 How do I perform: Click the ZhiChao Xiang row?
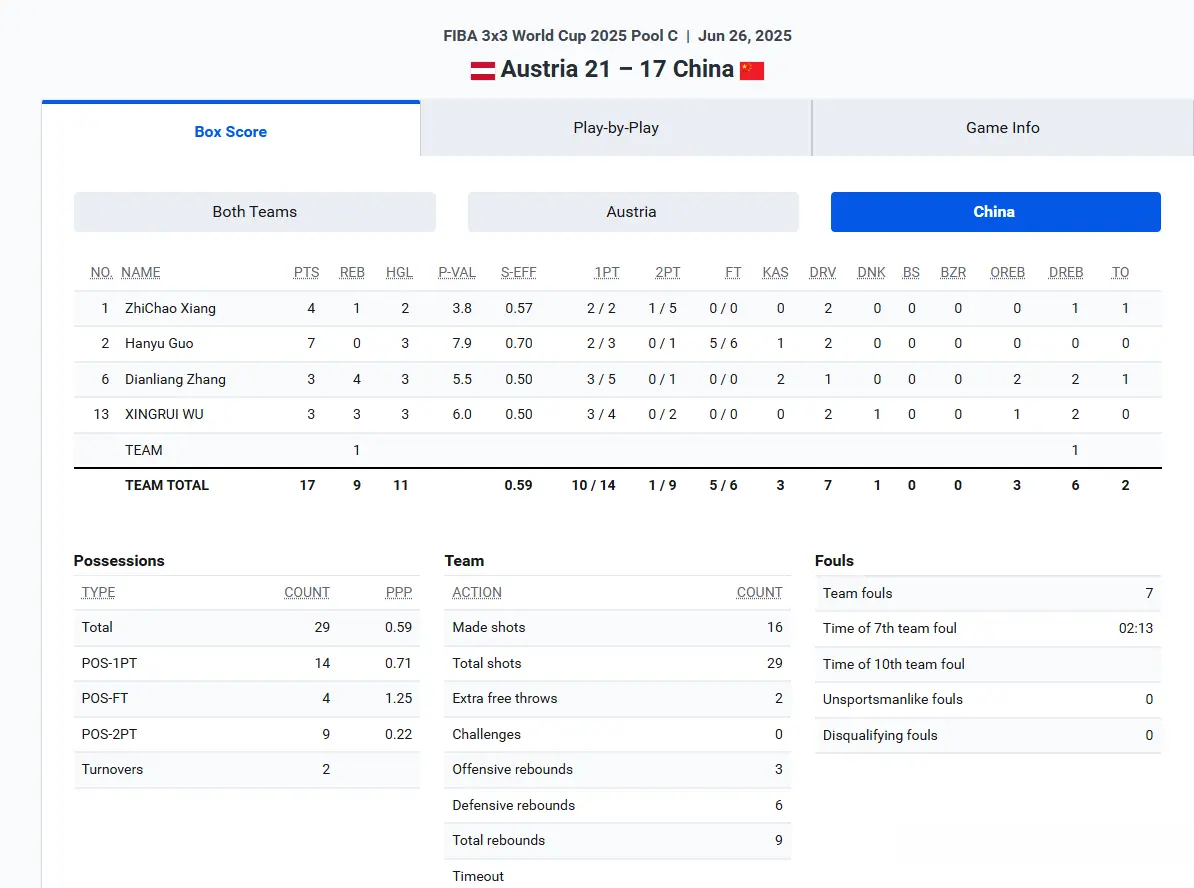pyautogui.click(x=618, y=308)
